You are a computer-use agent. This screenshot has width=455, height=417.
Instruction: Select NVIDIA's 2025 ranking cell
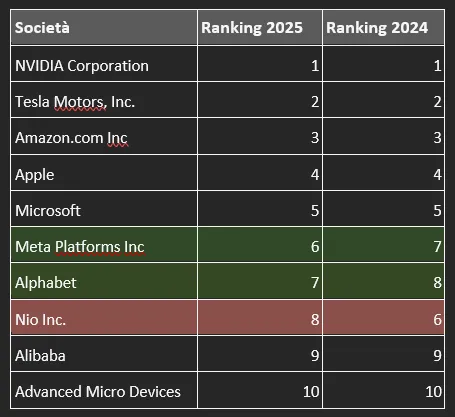pos(260,64)
